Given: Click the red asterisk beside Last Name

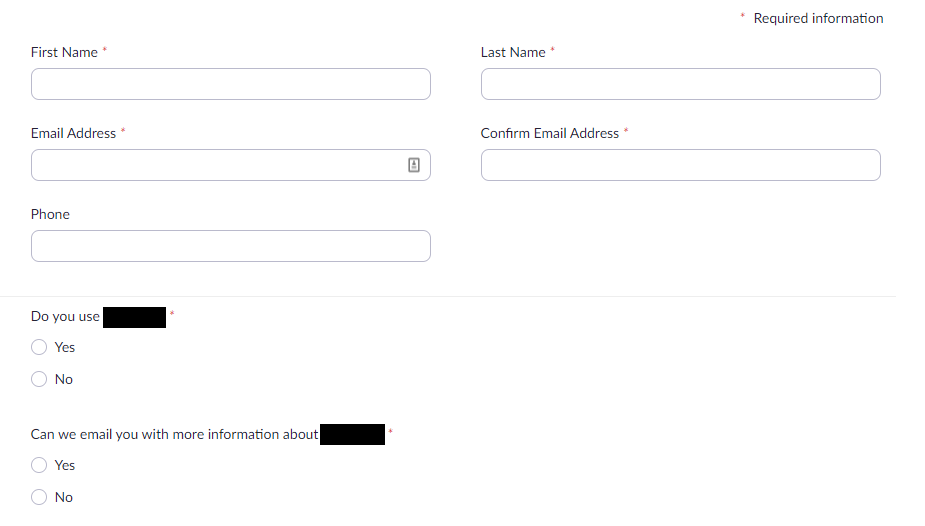Looking at the screenshot, I should tap(552, 49).
